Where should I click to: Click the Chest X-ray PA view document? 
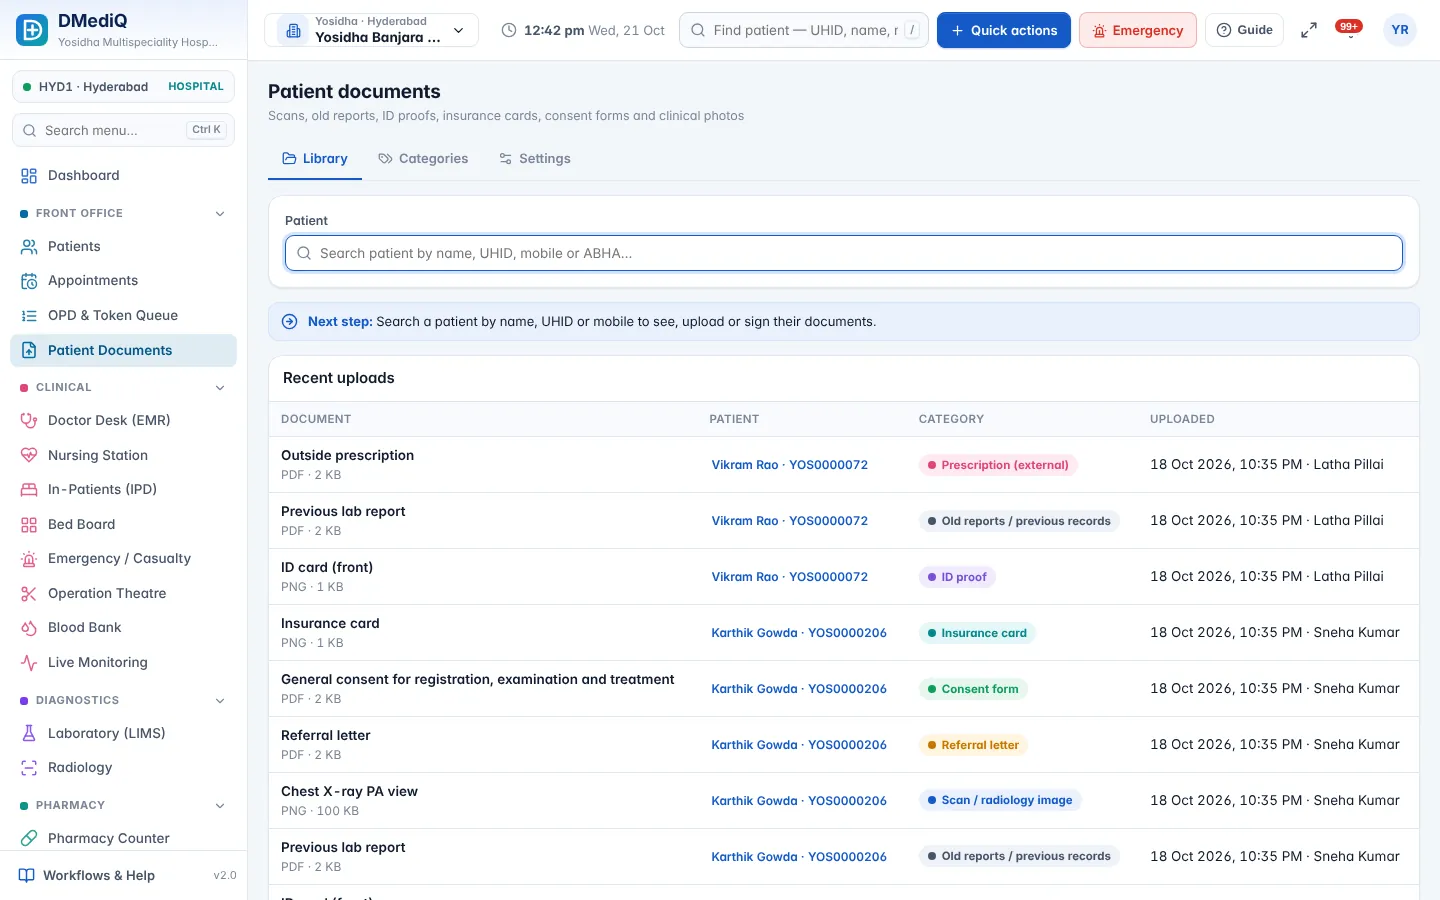point(349,791)
